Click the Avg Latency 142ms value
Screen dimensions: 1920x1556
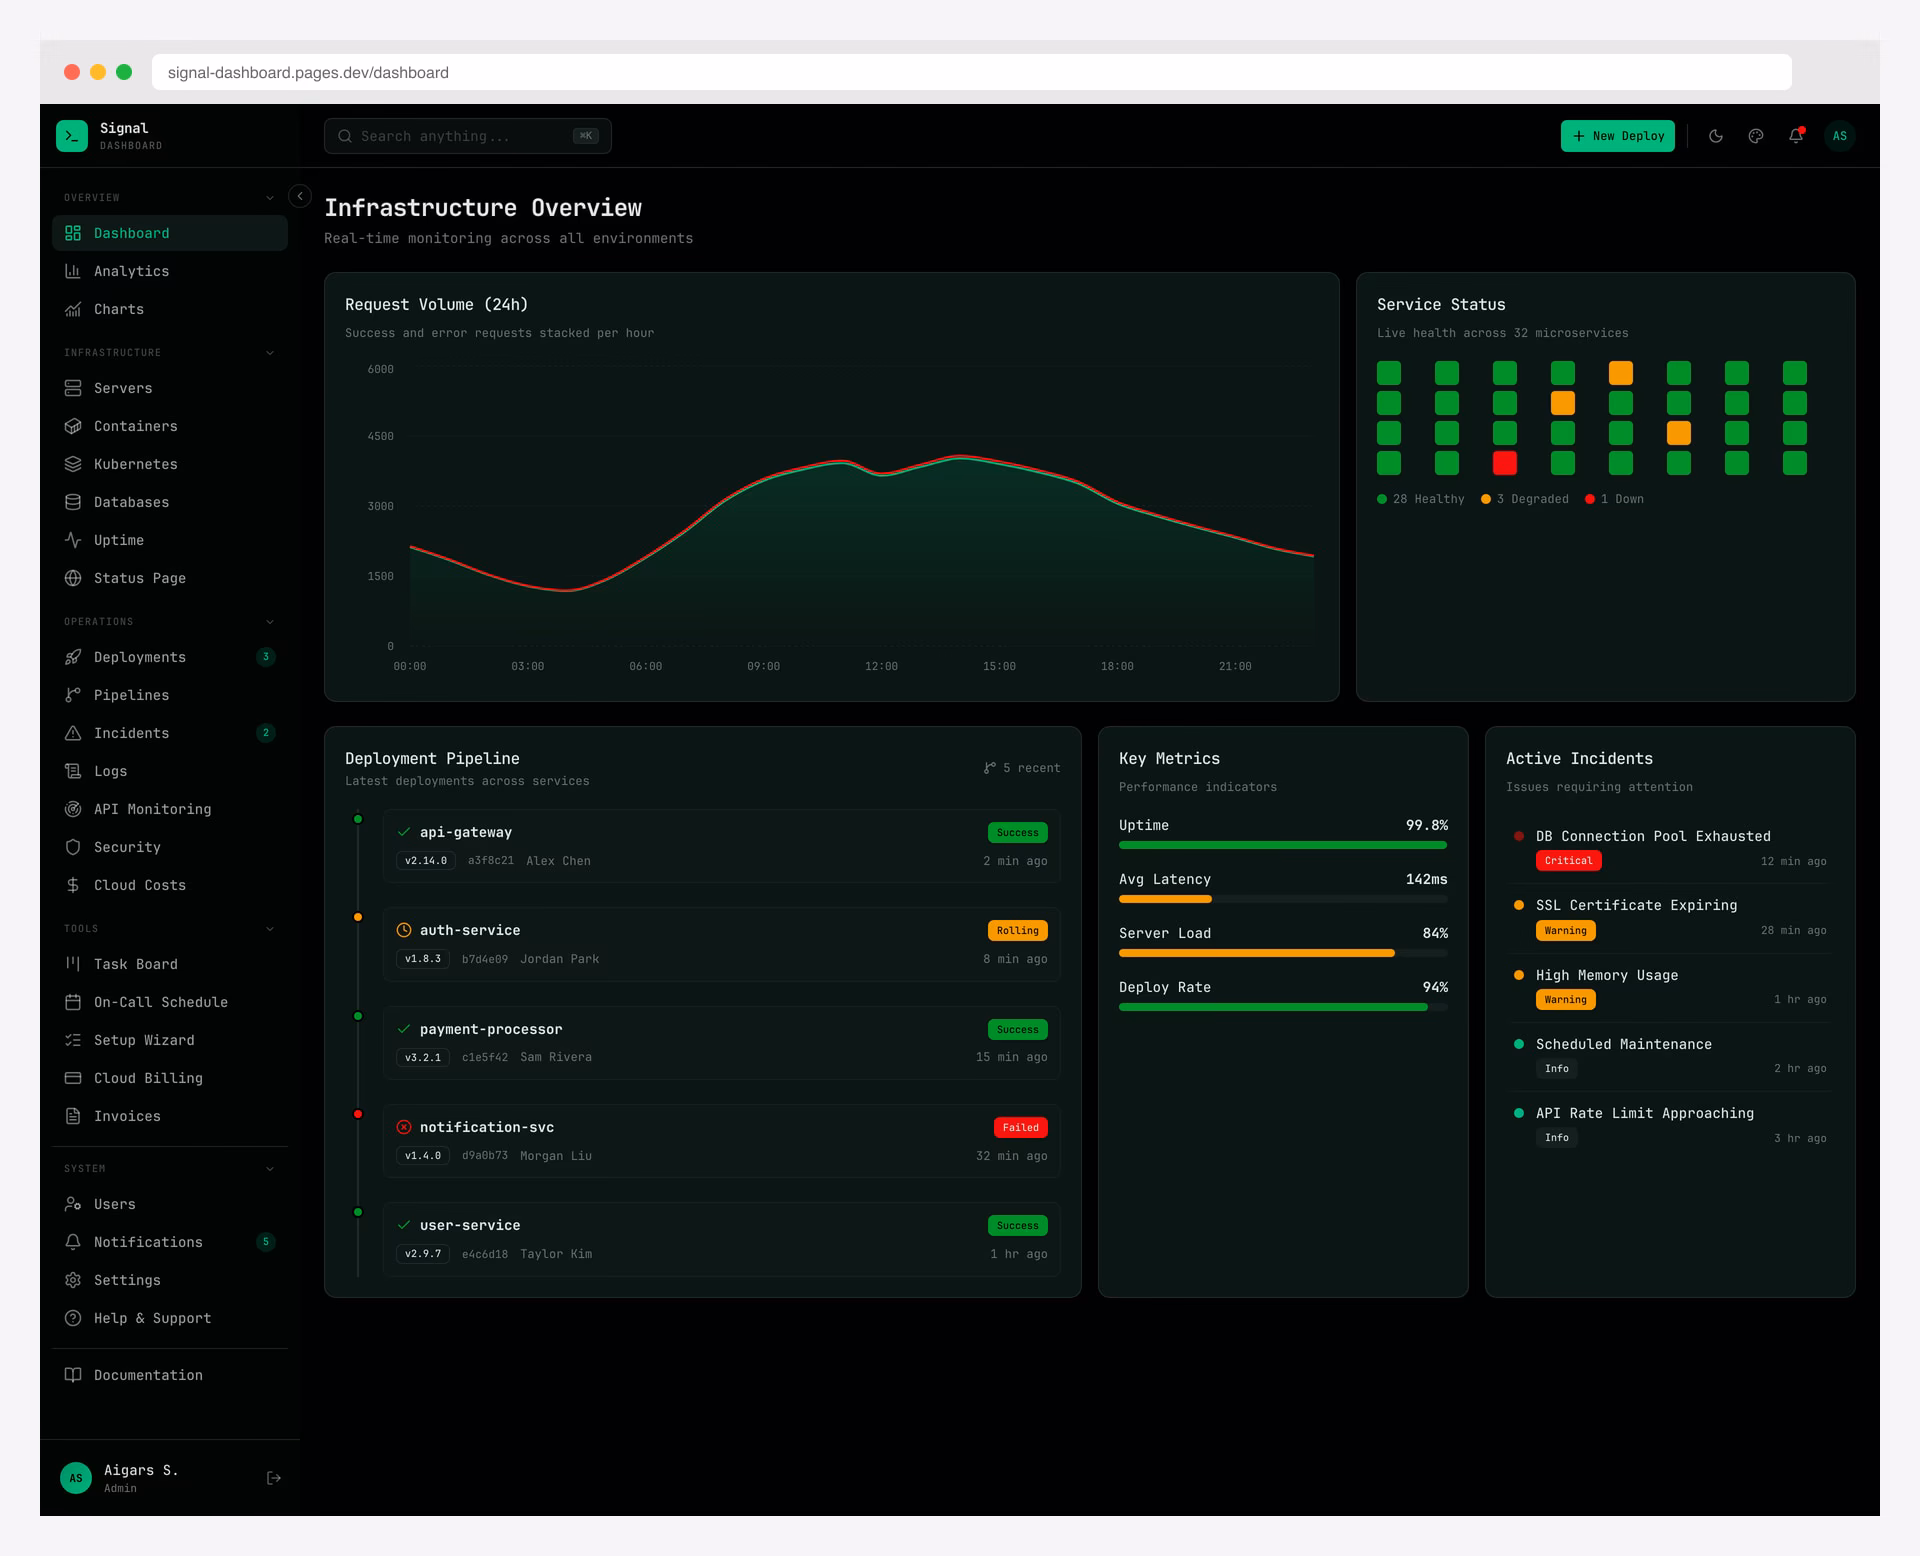(x=1427, y=879)
